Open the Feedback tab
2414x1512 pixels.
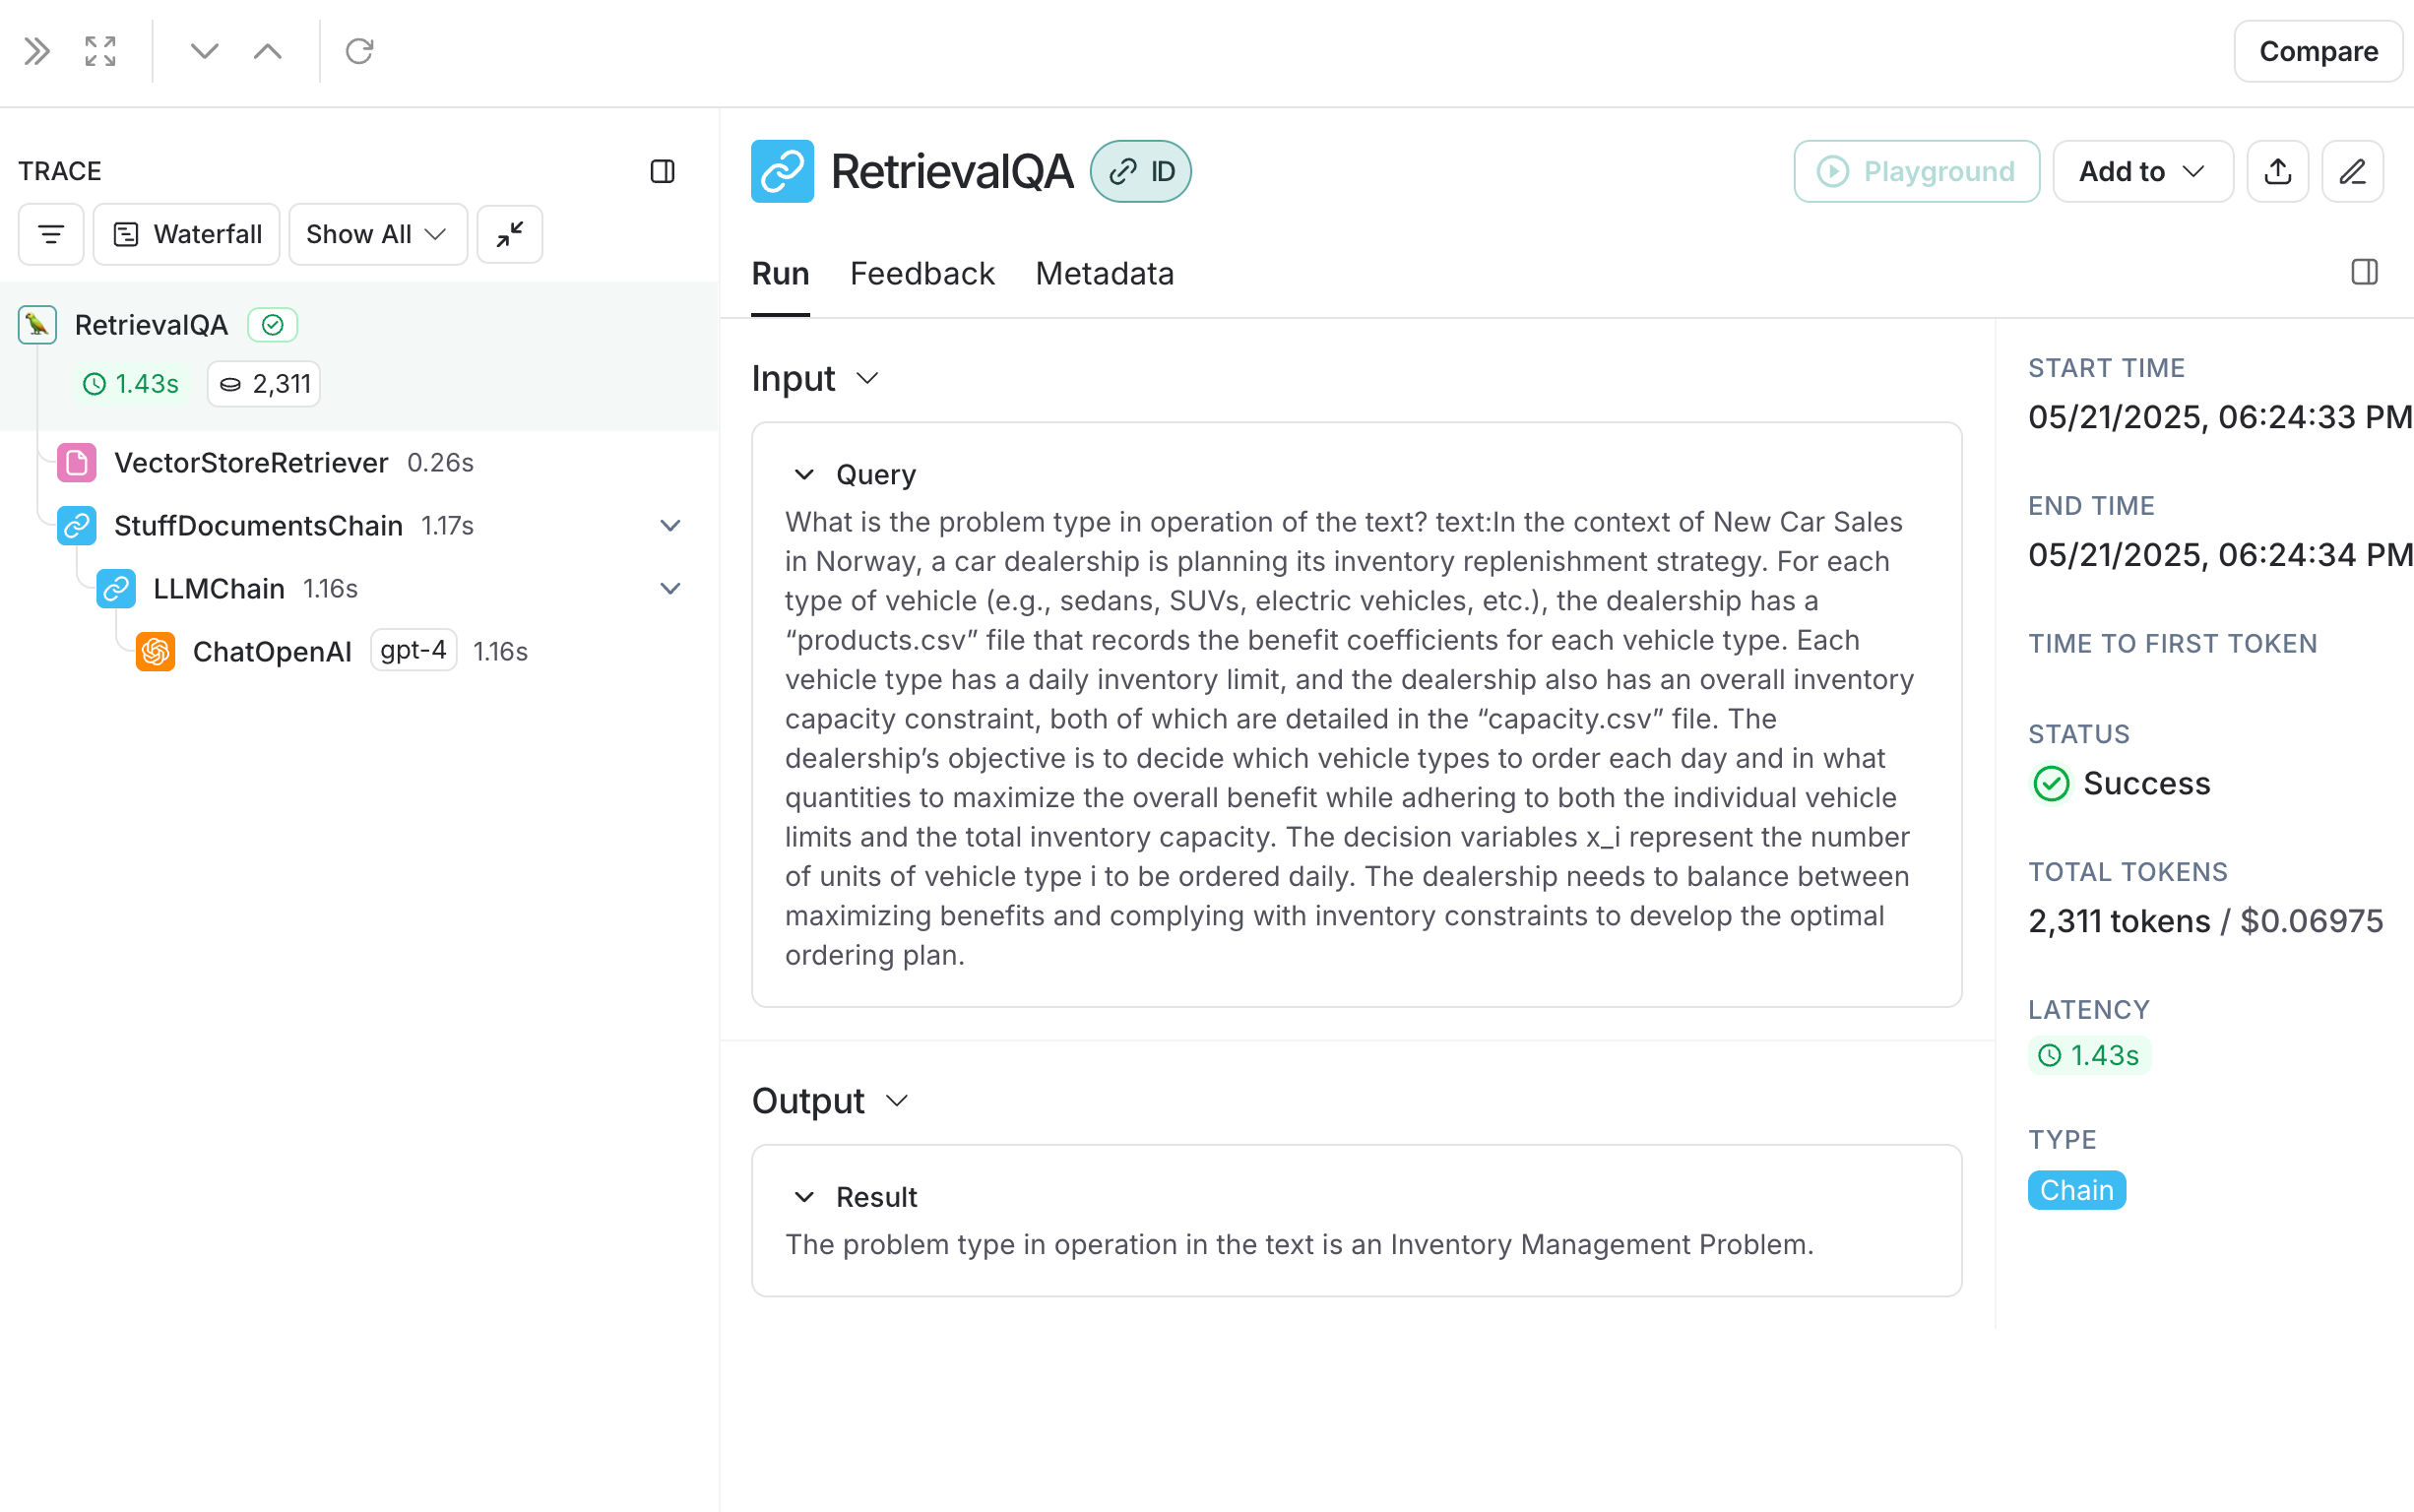pos(921,274)
